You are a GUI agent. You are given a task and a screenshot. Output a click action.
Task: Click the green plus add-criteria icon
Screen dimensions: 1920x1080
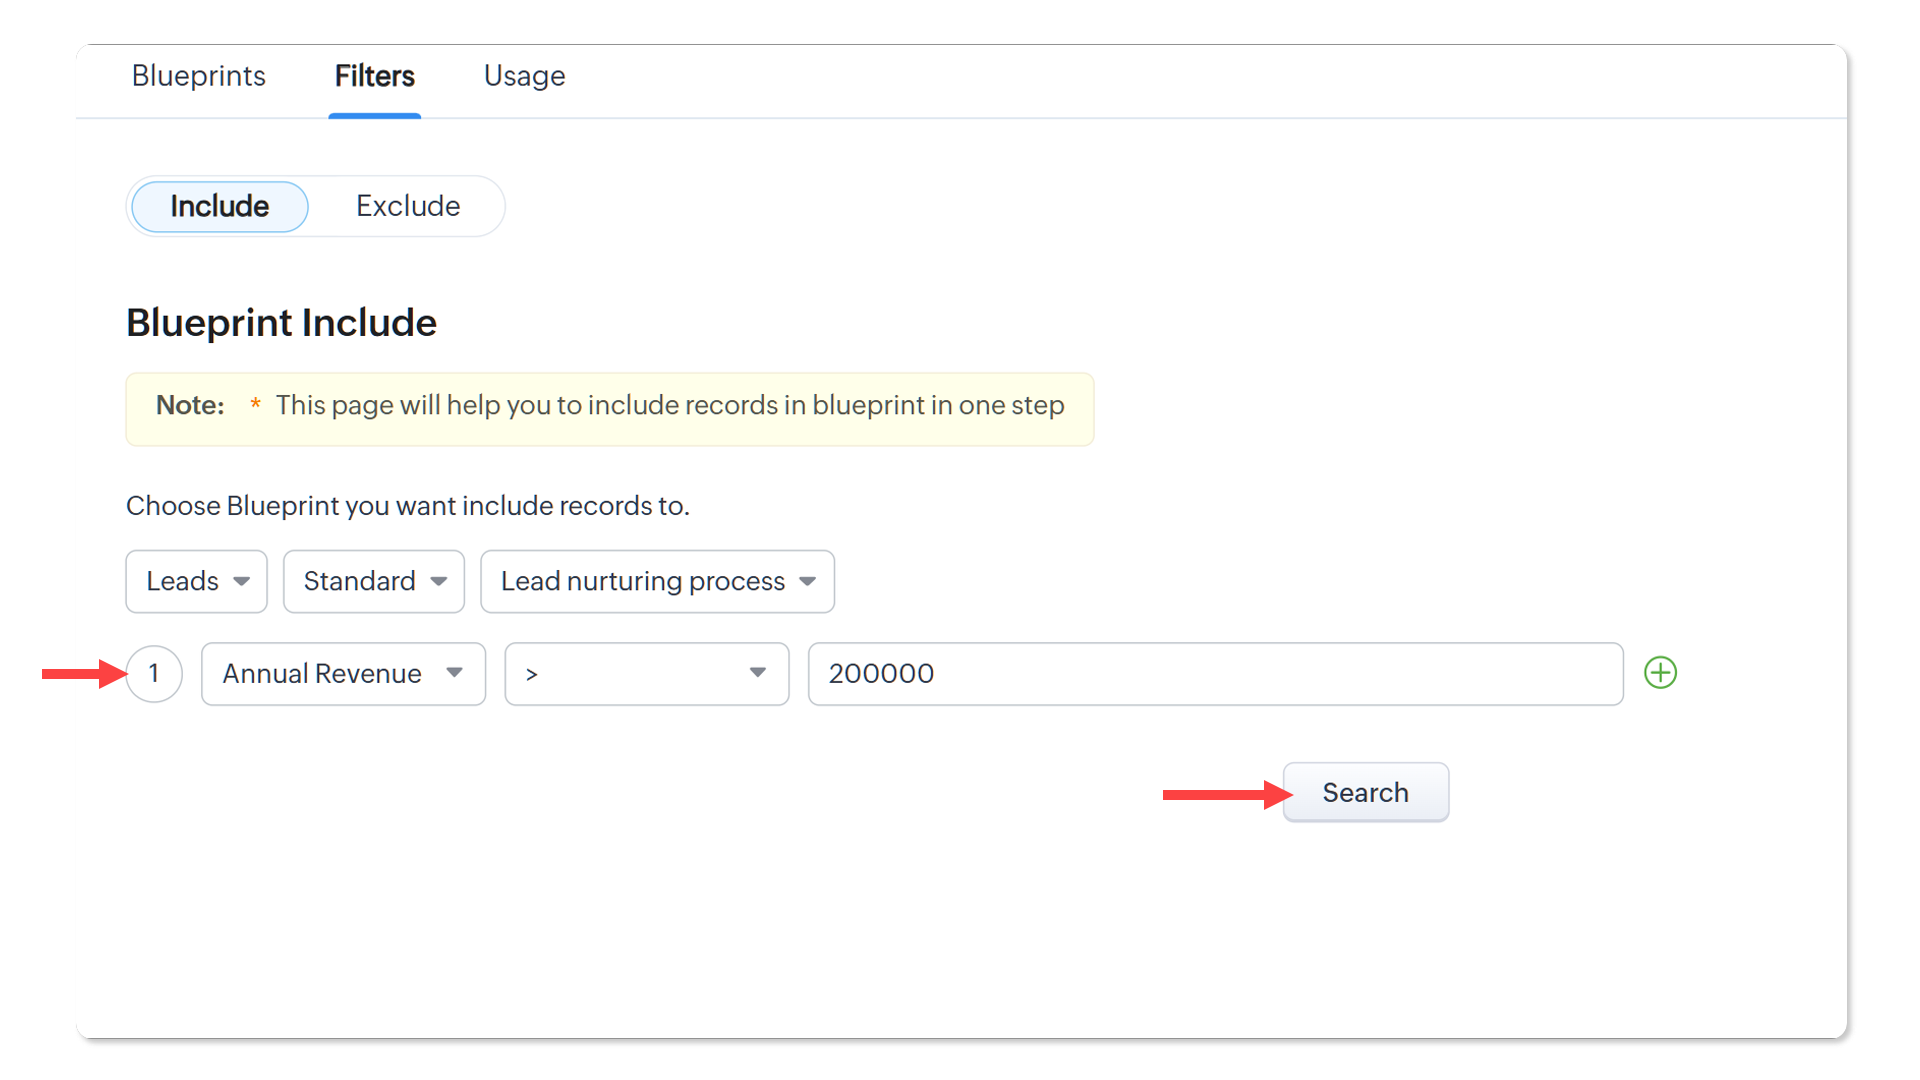click(x=1660, y=673)
